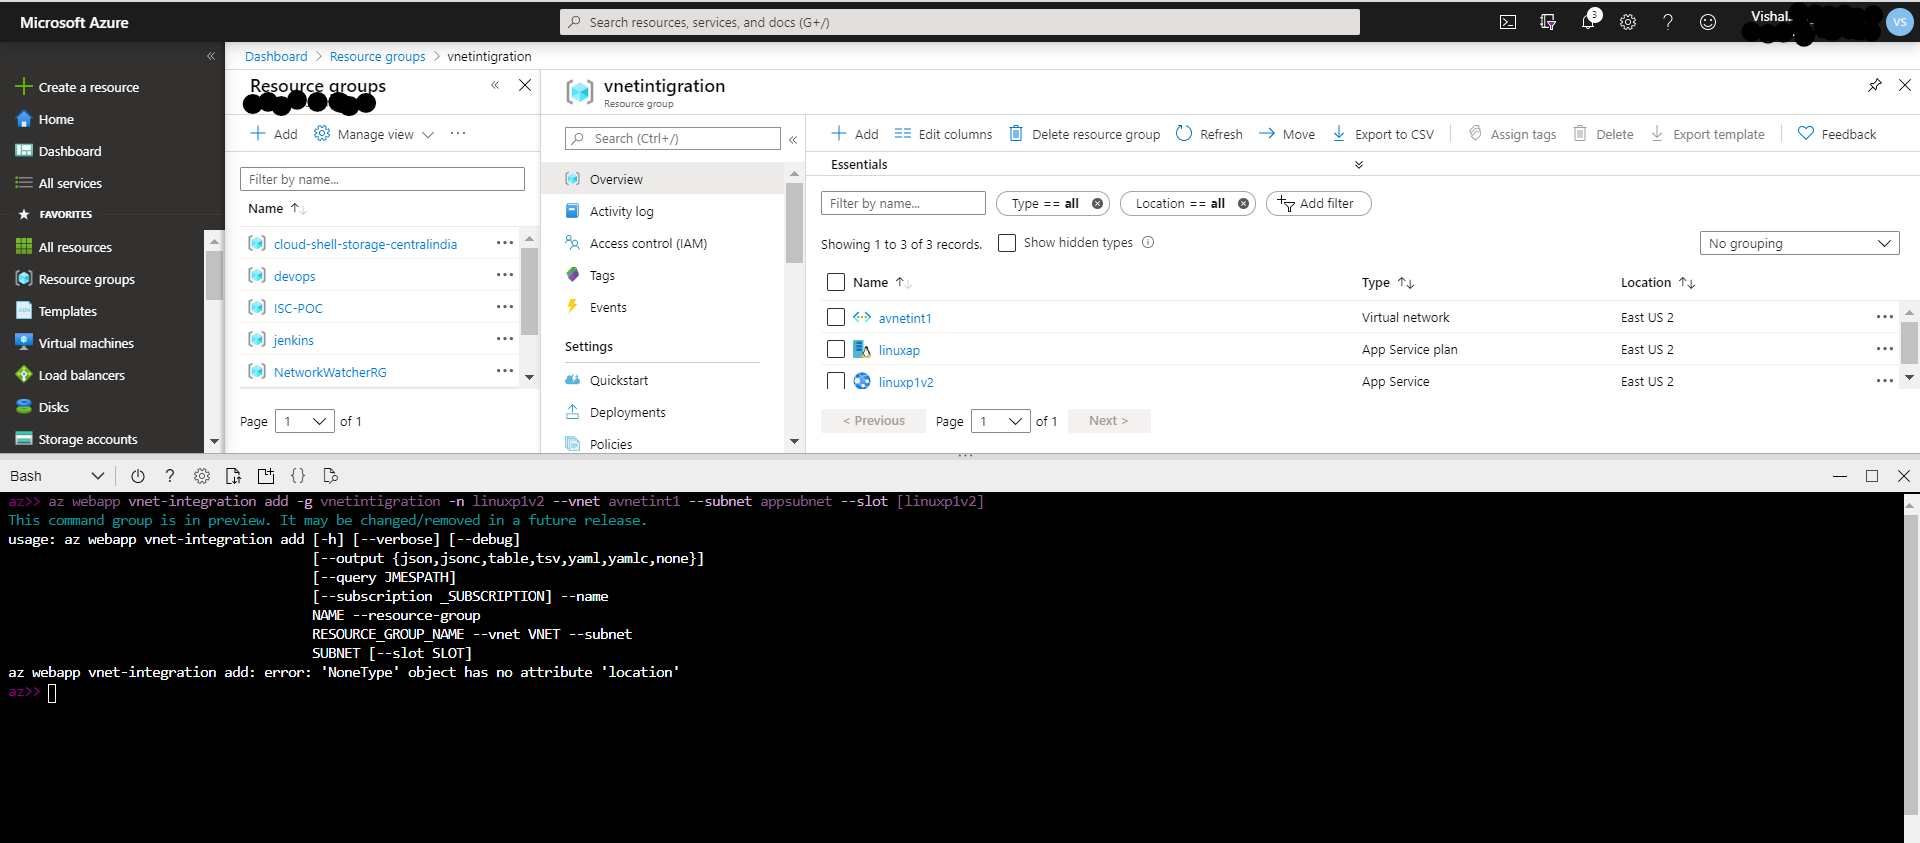Open Activity log in the resource menu
Viewport: 1920px width, 843px height.
(x=621, y=211)
